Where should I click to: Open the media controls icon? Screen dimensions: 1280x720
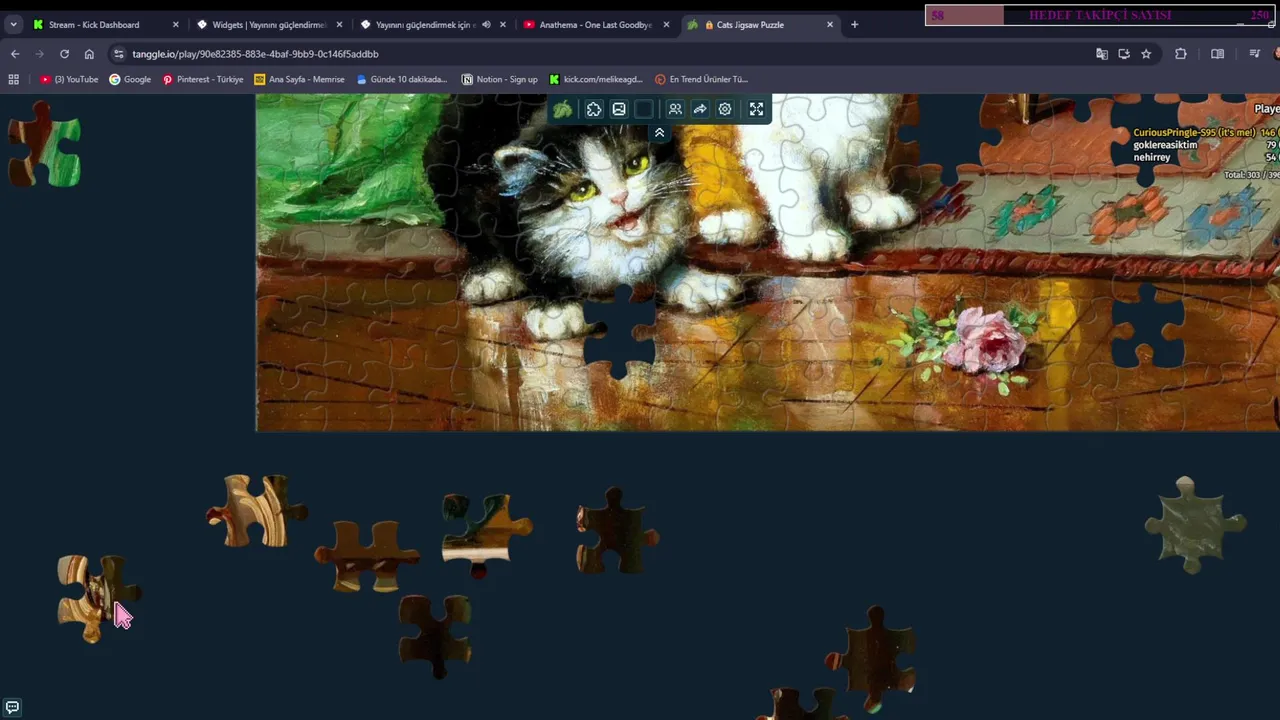1255,54
